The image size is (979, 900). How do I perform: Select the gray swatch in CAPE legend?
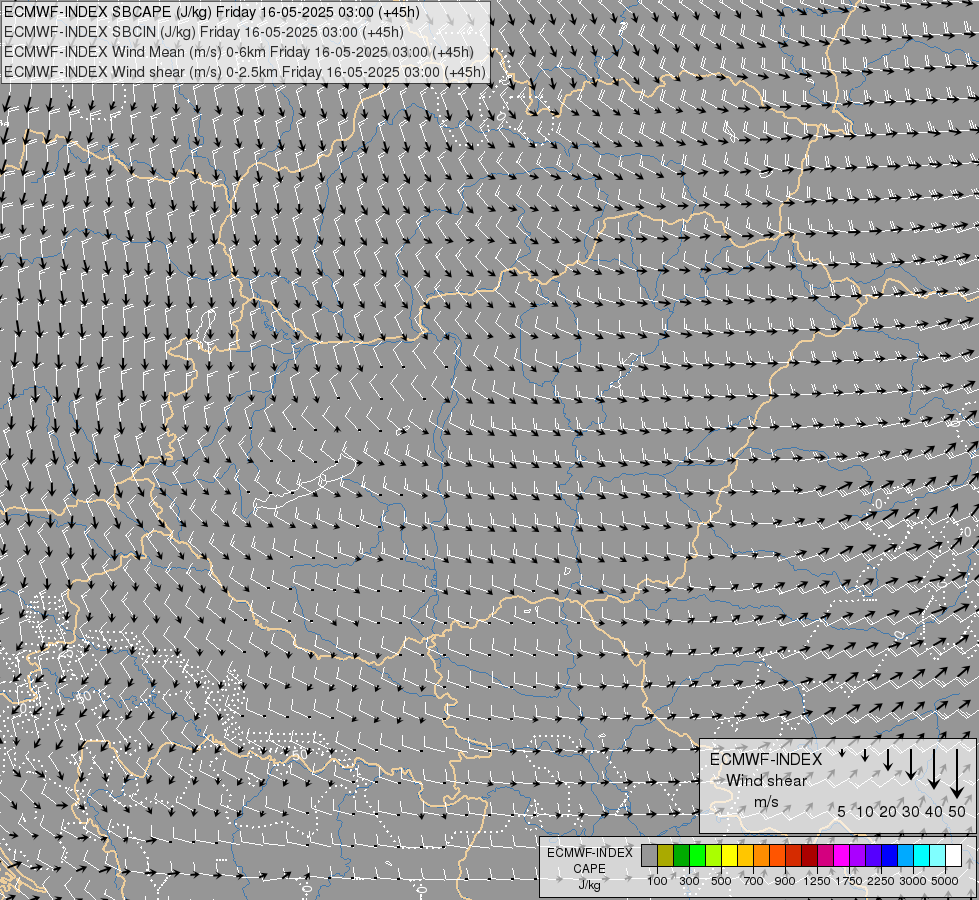coord(649,856)
